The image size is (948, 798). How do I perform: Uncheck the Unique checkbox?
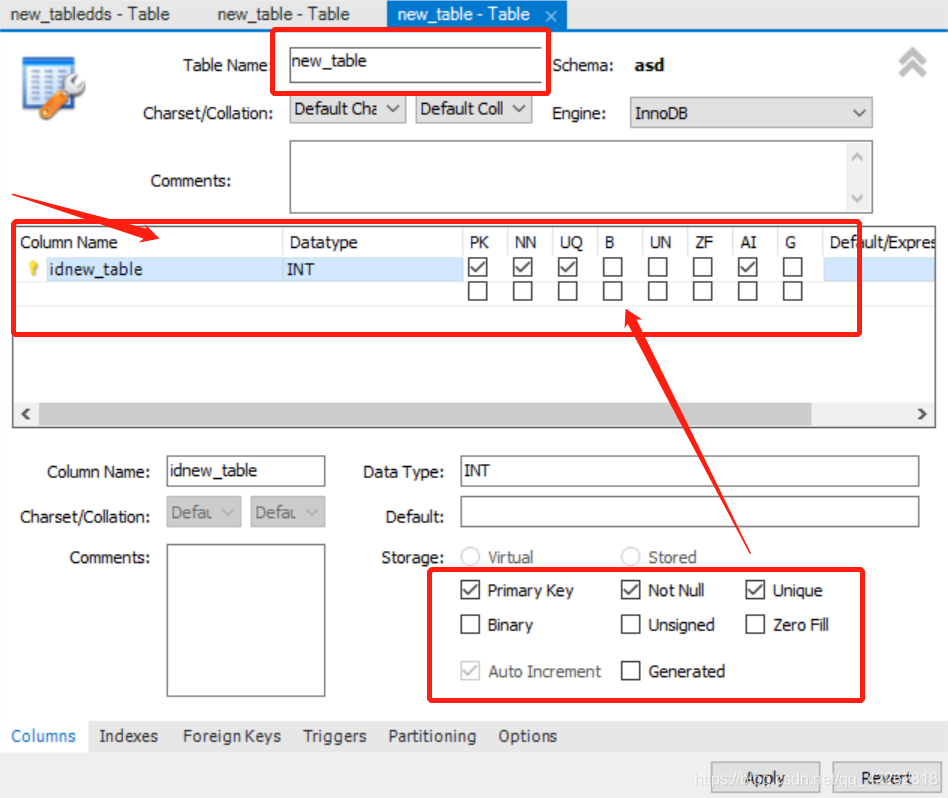pos(756,590)
